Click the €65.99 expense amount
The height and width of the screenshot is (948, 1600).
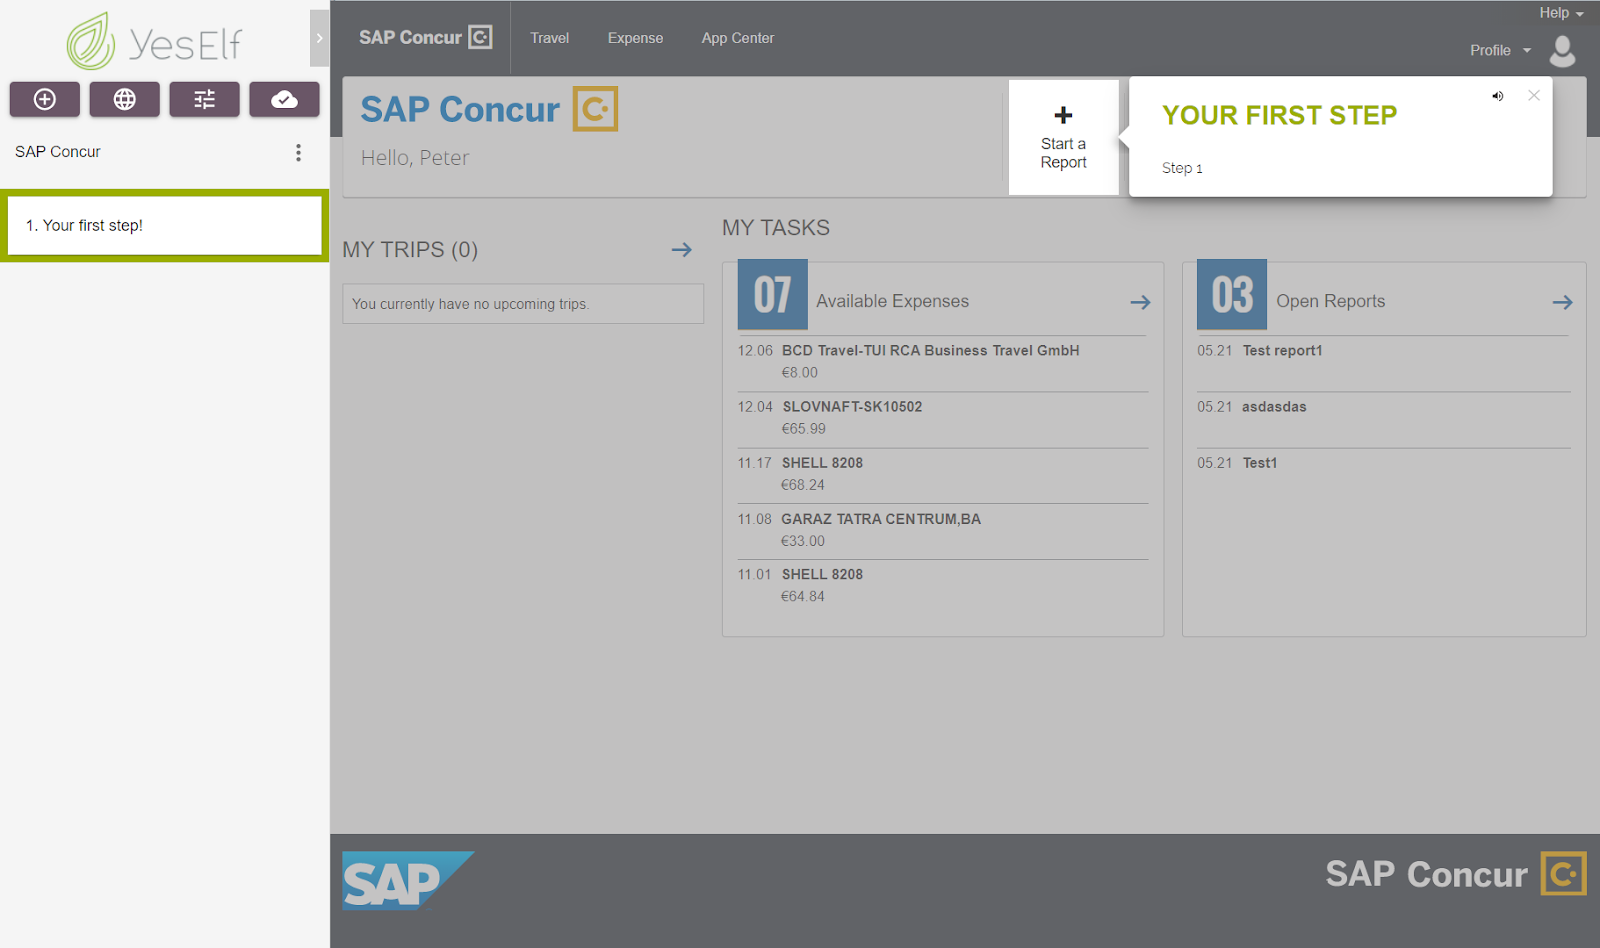pyautogui.click(x=804, y=429)
